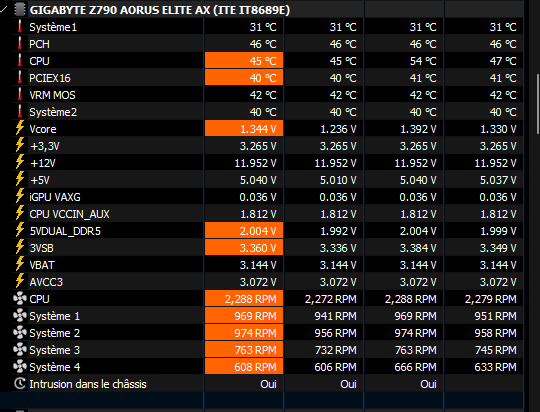Click the vertical scrollbar thumb at right edge

tap(538, 104)
